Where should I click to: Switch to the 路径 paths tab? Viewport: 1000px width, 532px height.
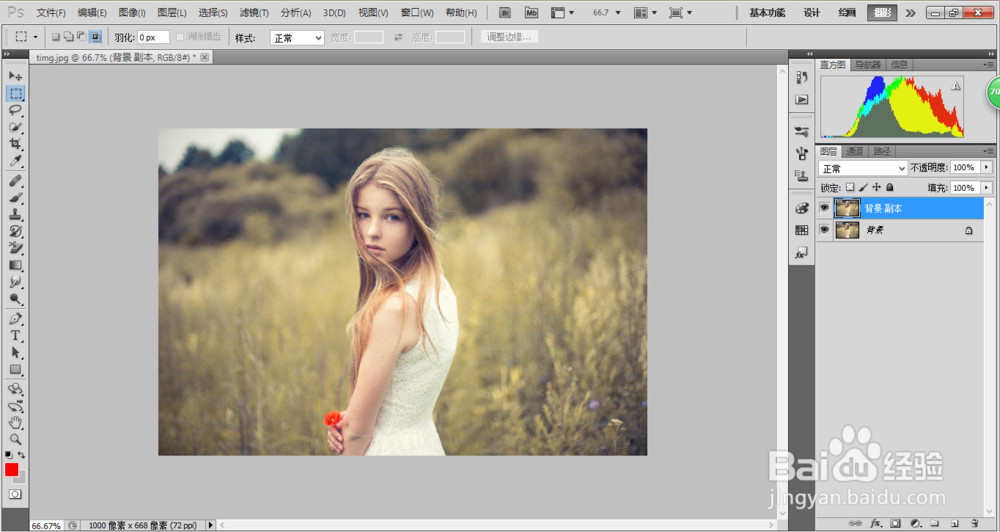click(882, 151)
